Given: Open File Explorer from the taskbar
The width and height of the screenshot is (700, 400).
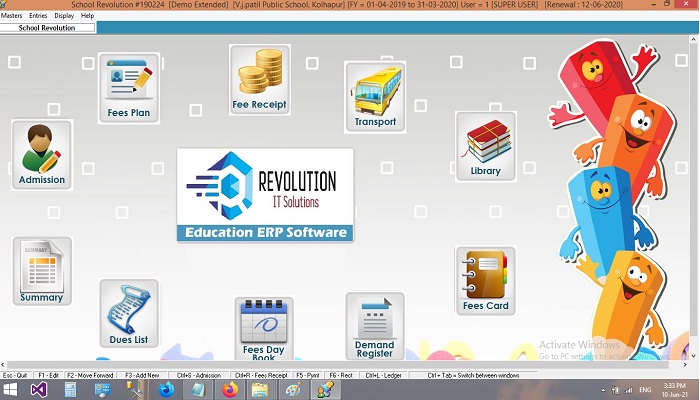Looking at the screenshot, I should [x=260, y=390].
